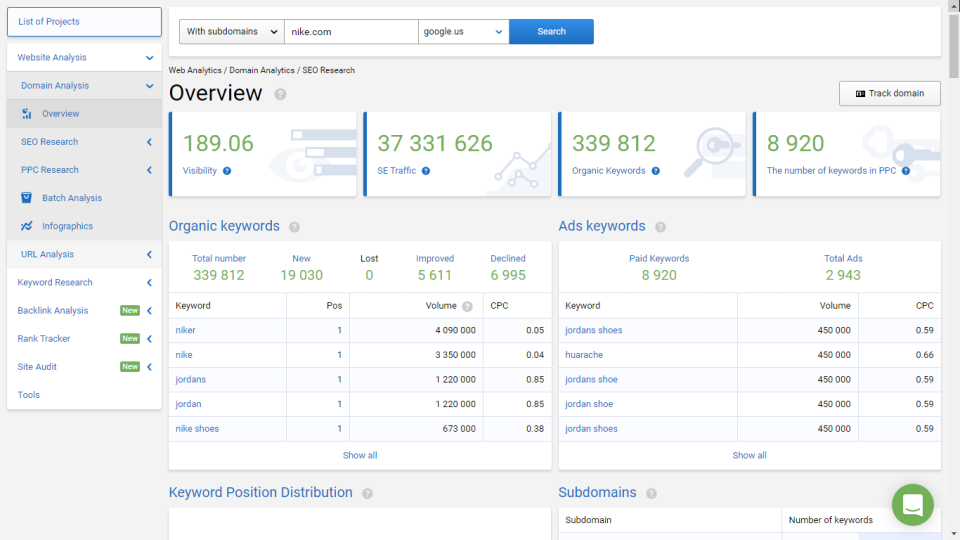Open the 'With subdomains' dropdown

[232, 32]
